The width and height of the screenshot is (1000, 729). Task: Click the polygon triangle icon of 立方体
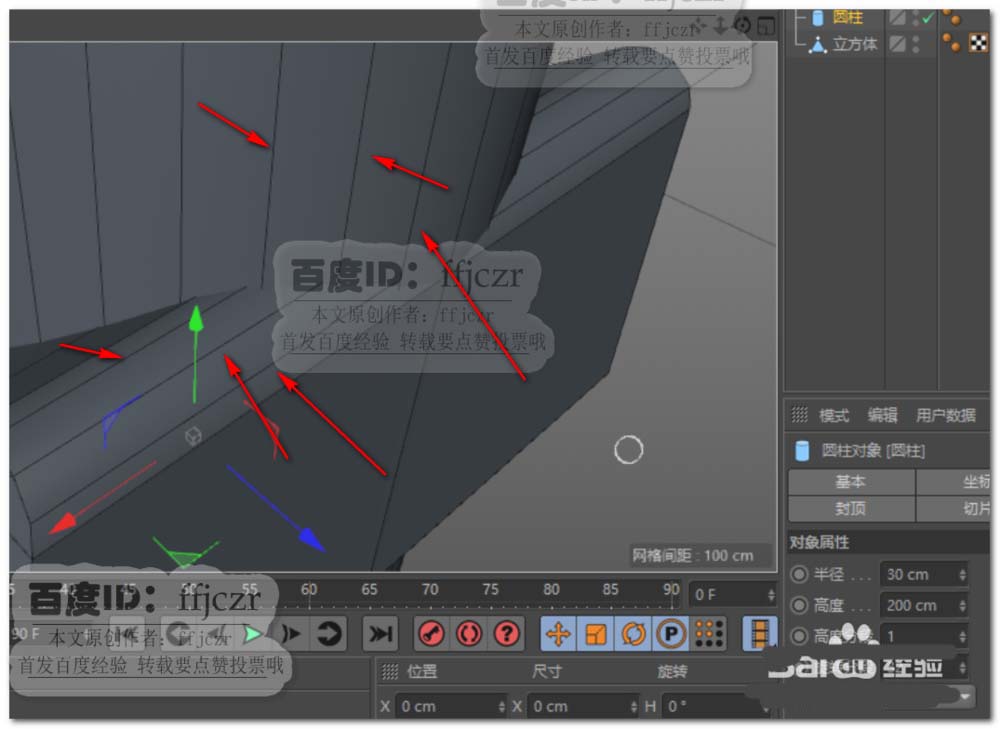point(818,45)
